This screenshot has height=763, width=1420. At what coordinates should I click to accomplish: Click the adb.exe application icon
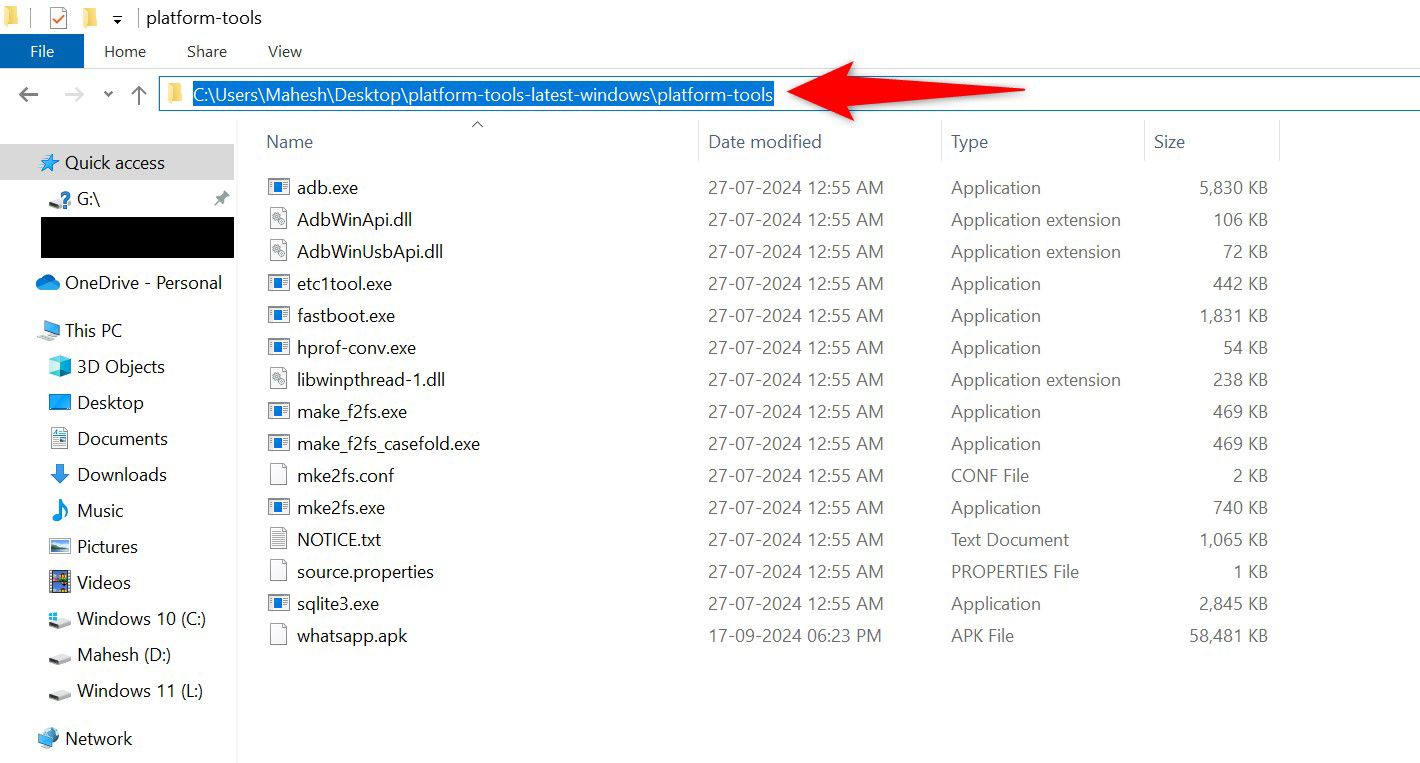(278, 187)
